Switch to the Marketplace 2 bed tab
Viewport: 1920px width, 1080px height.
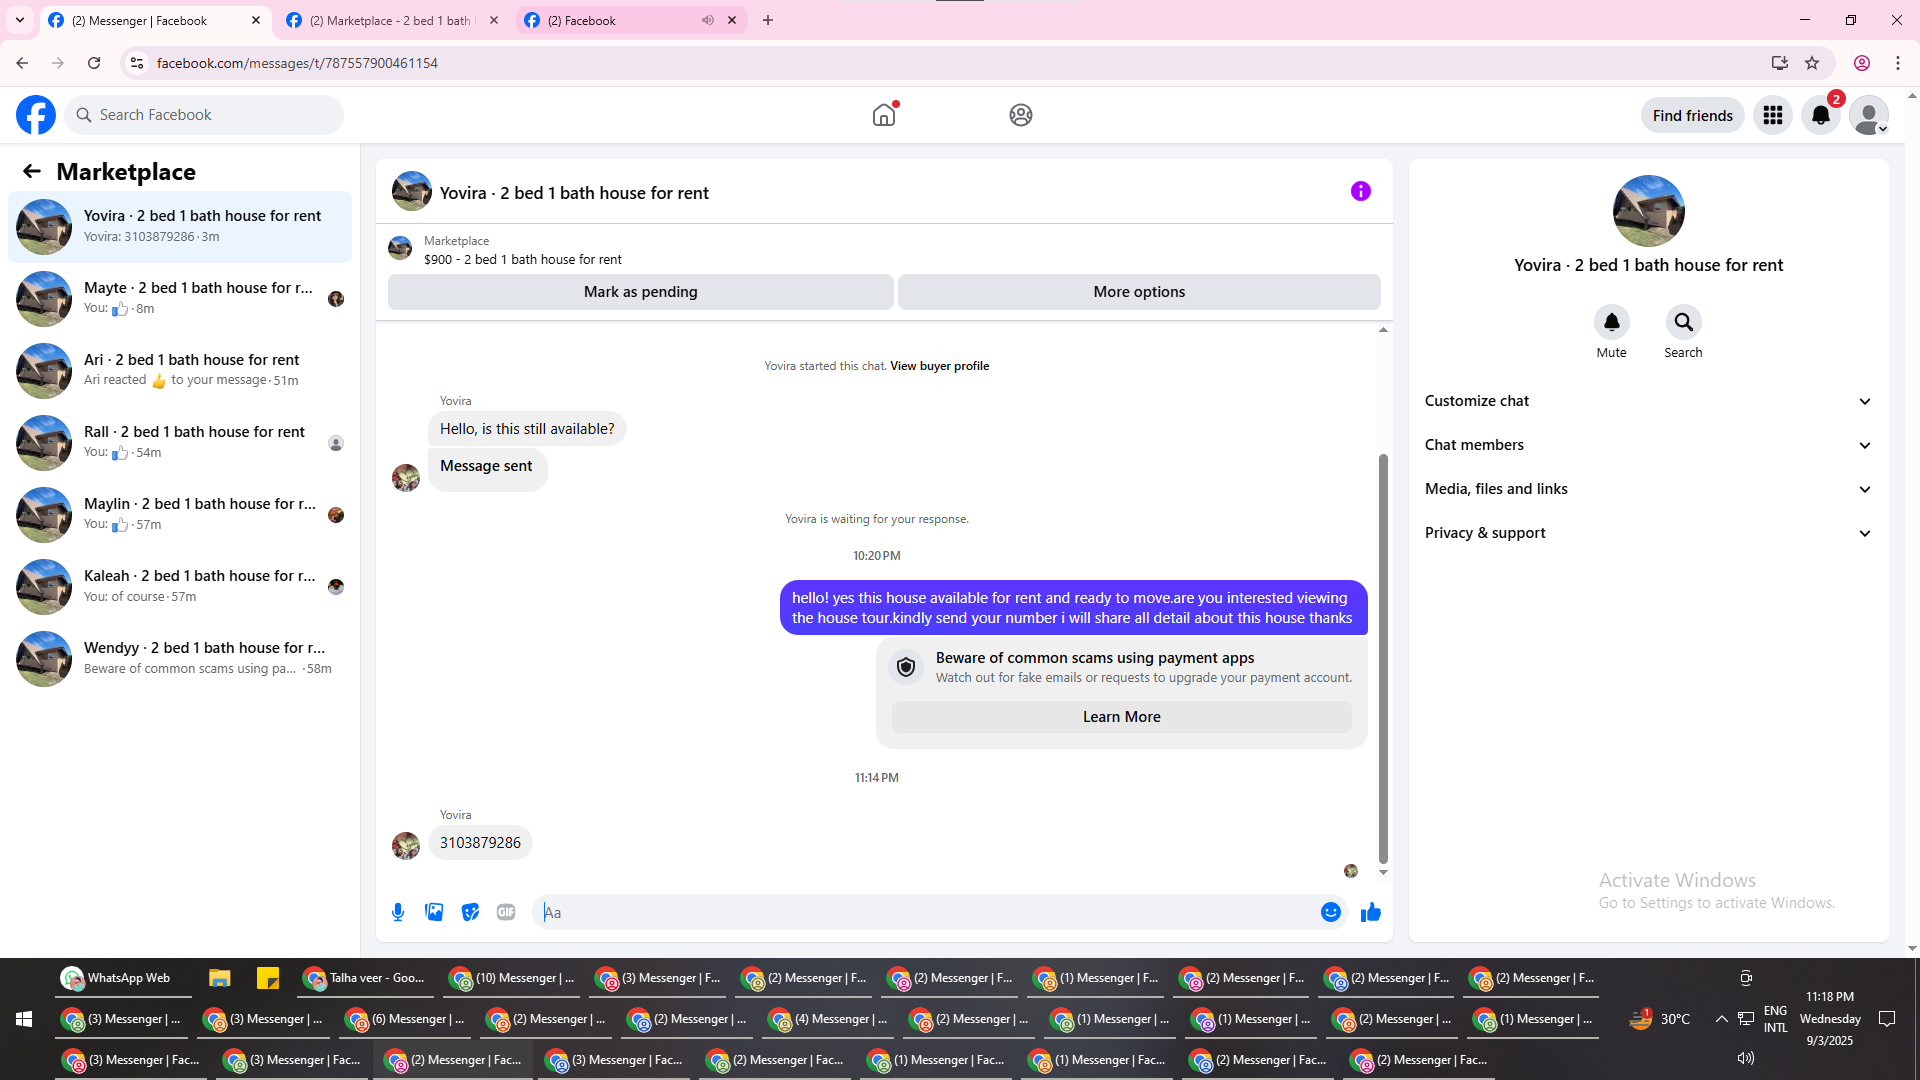click(x=394, y=20)
